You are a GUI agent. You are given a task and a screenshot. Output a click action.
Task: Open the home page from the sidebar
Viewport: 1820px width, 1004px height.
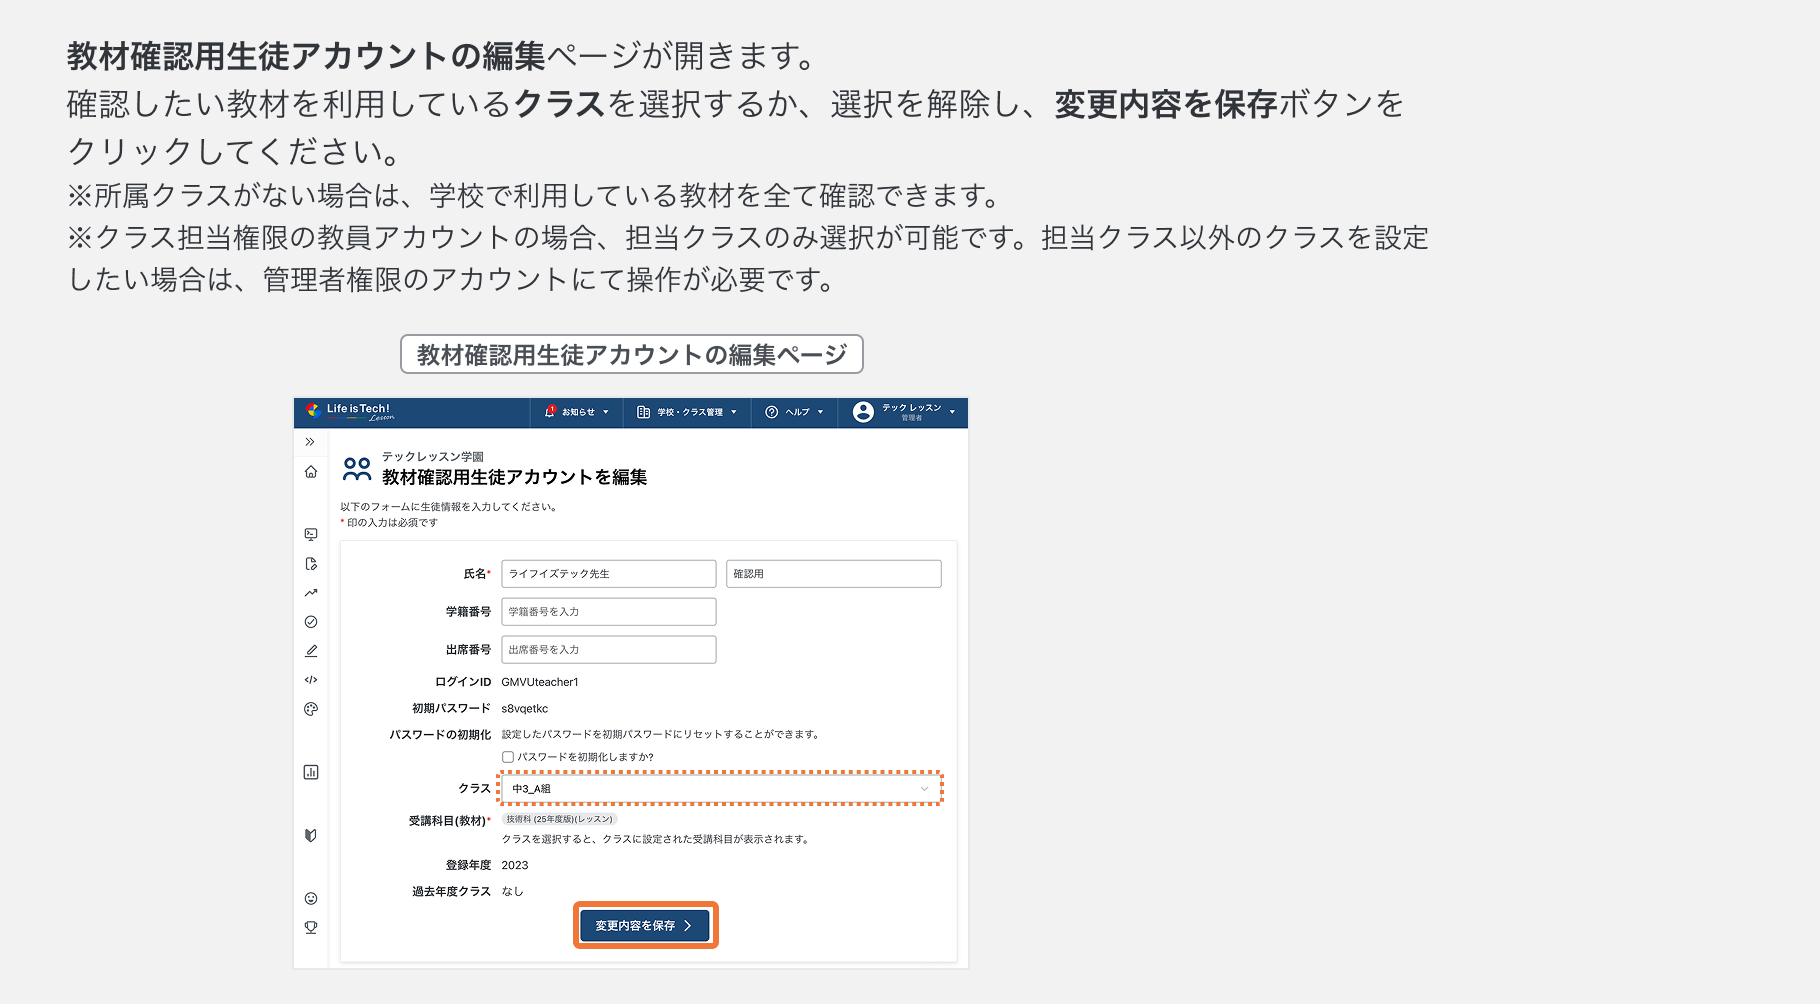[311, 470]
